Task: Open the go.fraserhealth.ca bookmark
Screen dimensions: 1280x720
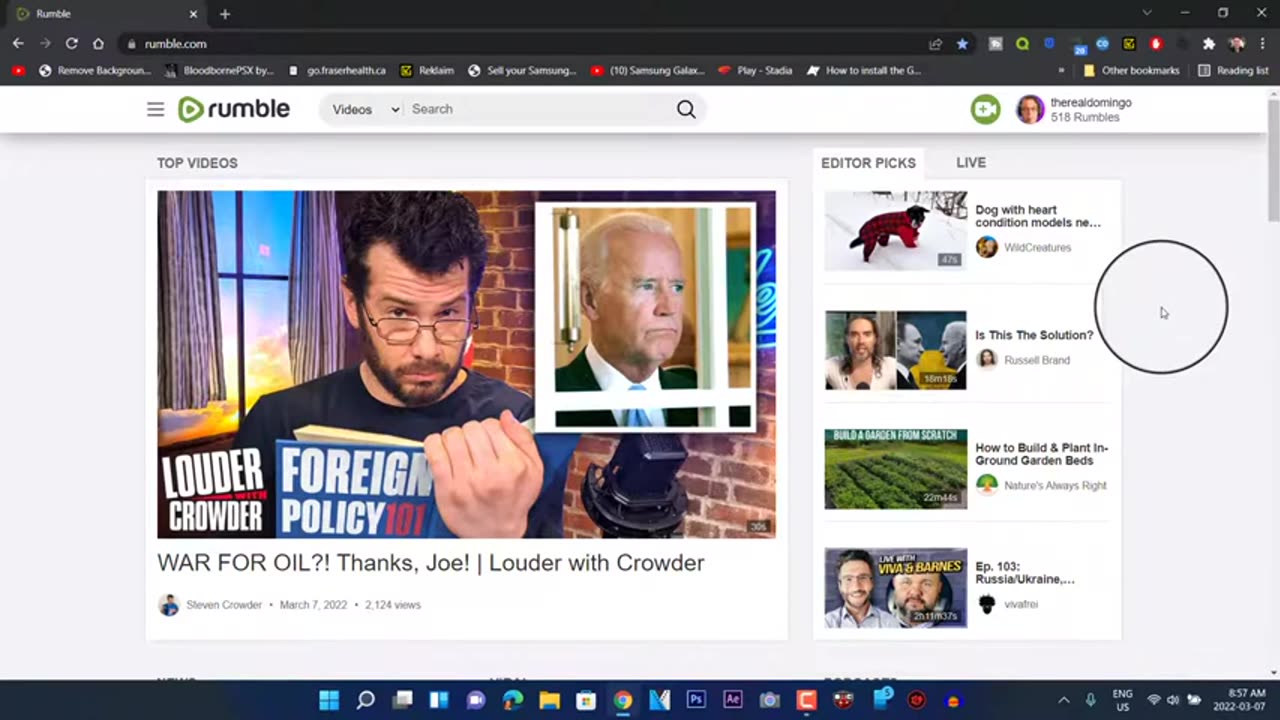Action: pos(337,71)
